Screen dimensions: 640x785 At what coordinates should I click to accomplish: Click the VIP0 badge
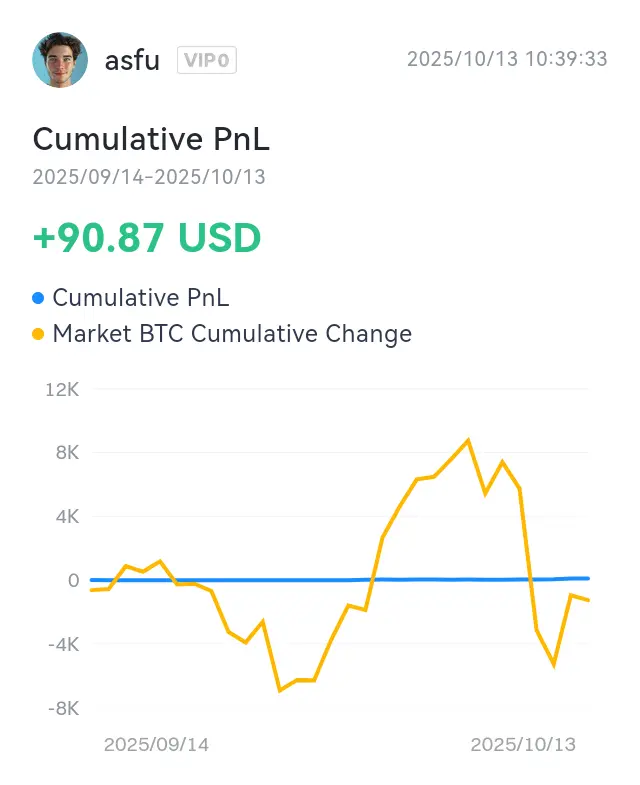tap(207, 60)
